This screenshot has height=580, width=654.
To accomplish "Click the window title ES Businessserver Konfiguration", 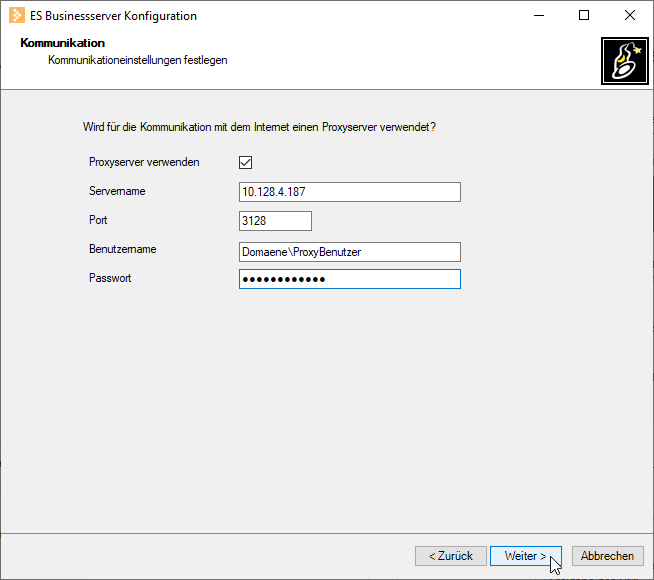I will (x=113, y=16).
